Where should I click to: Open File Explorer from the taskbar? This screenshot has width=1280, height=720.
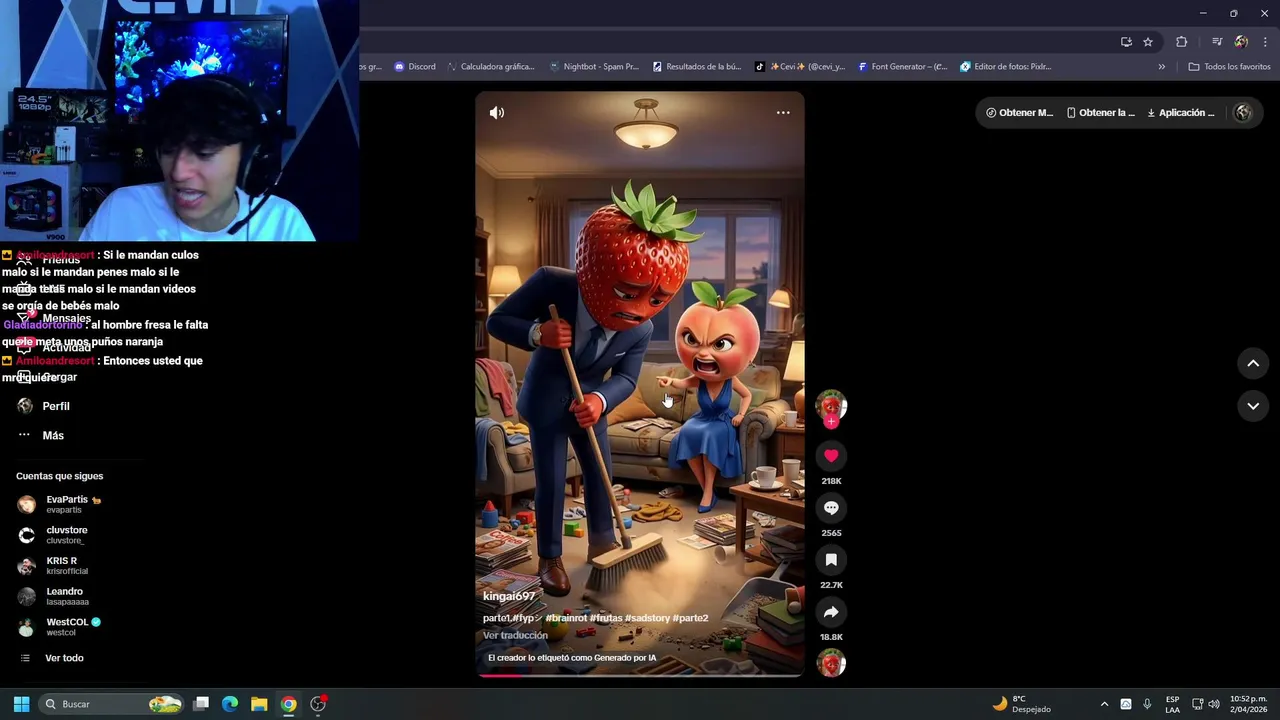(259, 704)
